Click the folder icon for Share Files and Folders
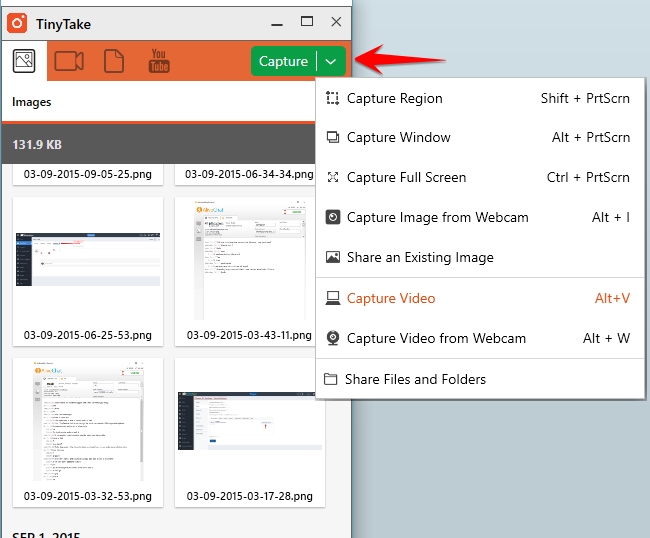The image size is (650, 538). [330, 379]
